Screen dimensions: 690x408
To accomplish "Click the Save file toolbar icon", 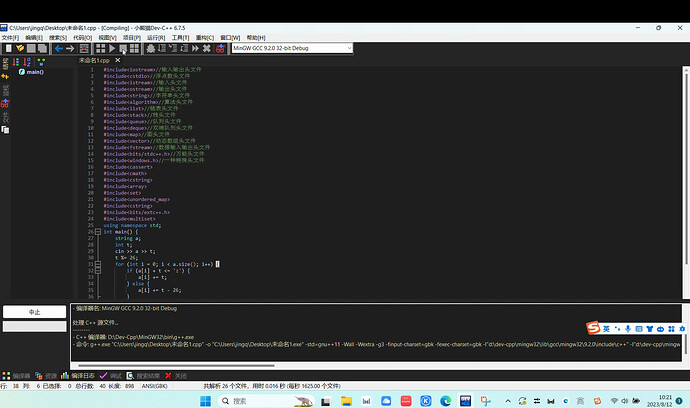I will pos(31,48).
